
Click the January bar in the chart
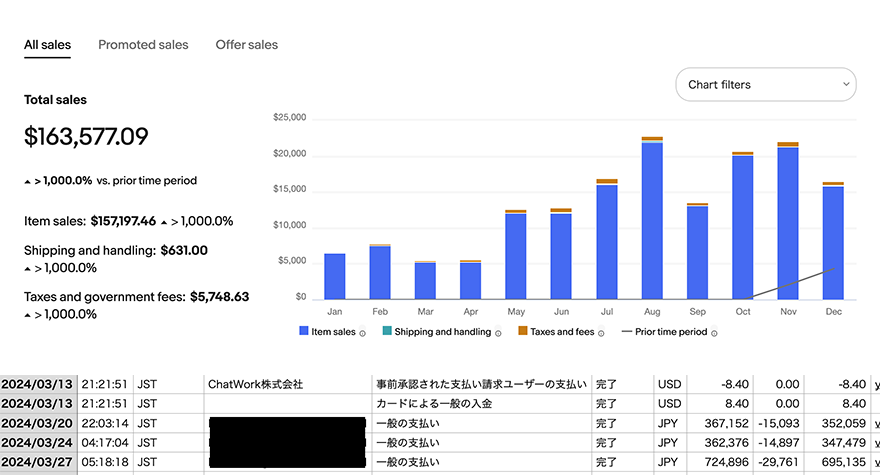coord(335,277)
